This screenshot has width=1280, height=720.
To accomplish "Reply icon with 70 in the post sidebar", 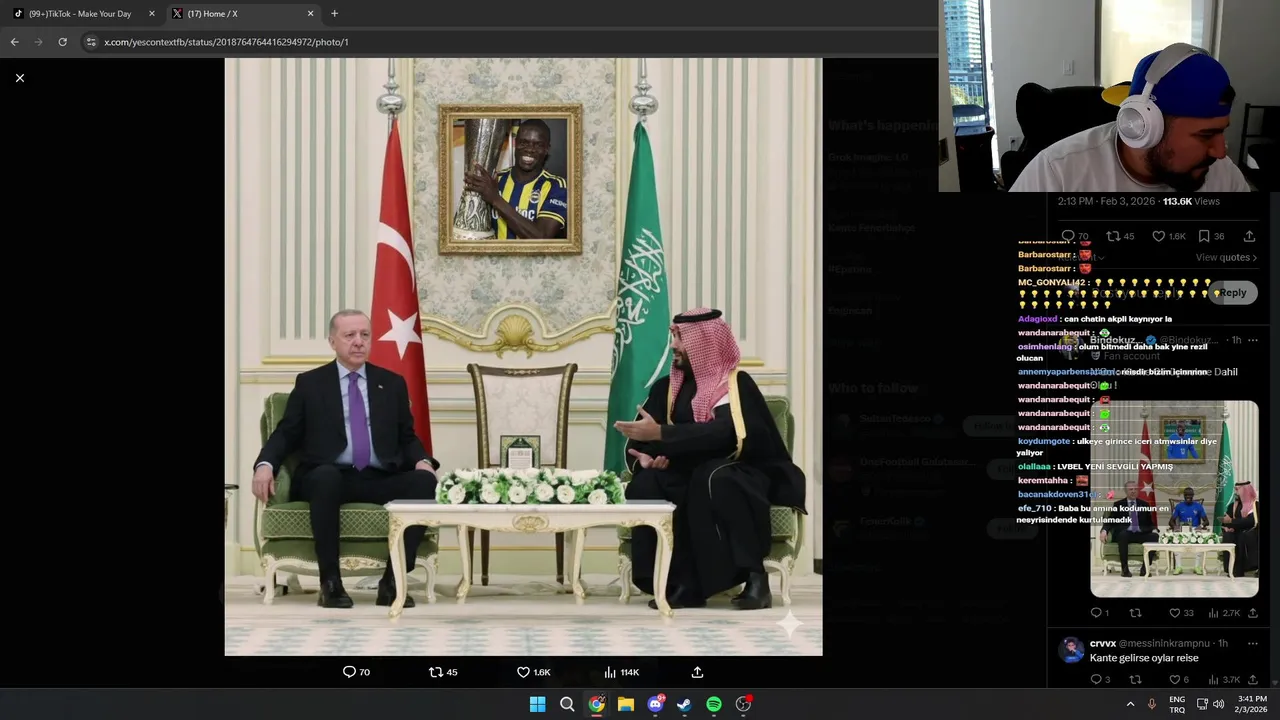I will tap(1075, 236).
